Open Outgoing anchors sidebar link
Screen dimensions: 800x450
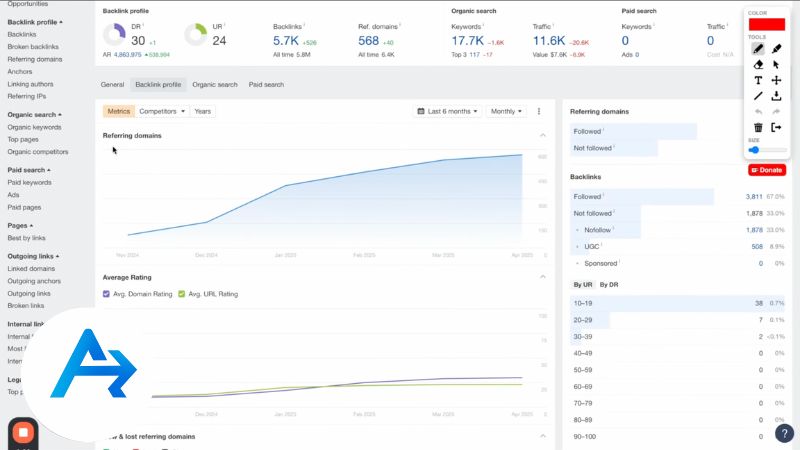point(34,281)
